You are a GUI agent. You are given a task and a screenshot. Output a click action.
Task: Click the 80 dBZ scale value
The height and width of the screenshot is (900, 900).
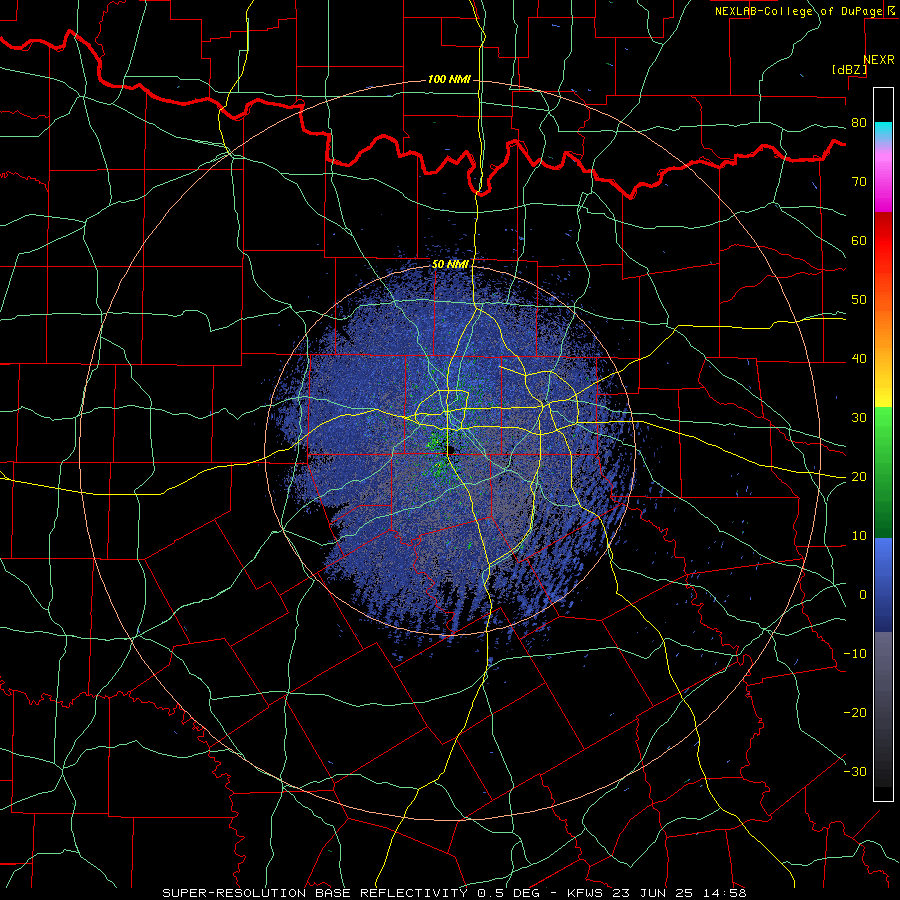pyautogui.click(x=859, y=123)
